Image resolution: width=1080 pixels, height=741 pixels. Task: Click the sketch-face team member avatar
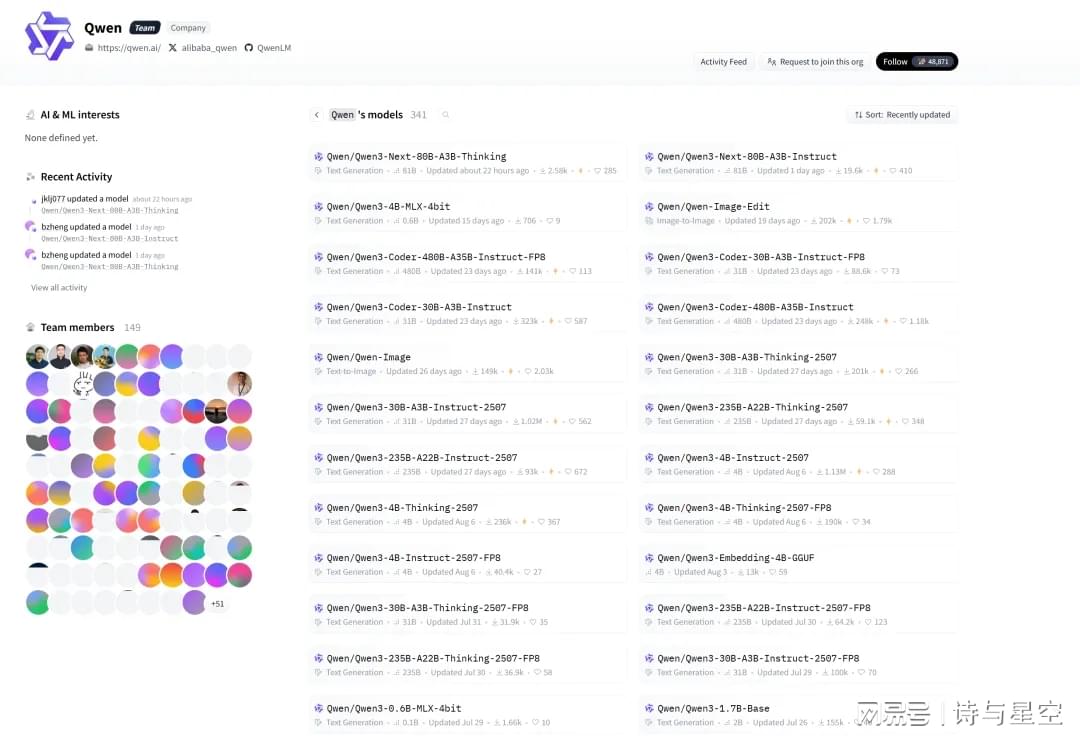(83, 384)
